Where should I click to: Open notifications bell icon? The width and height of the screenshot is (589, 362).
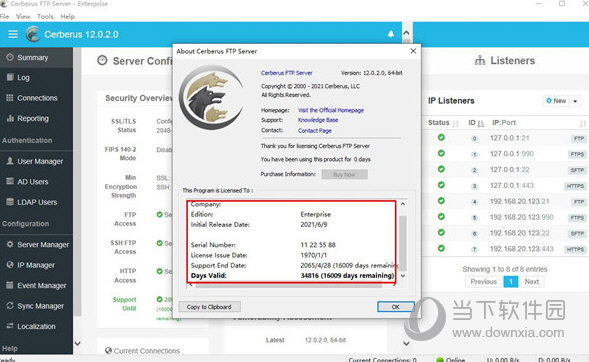[391, 34]
